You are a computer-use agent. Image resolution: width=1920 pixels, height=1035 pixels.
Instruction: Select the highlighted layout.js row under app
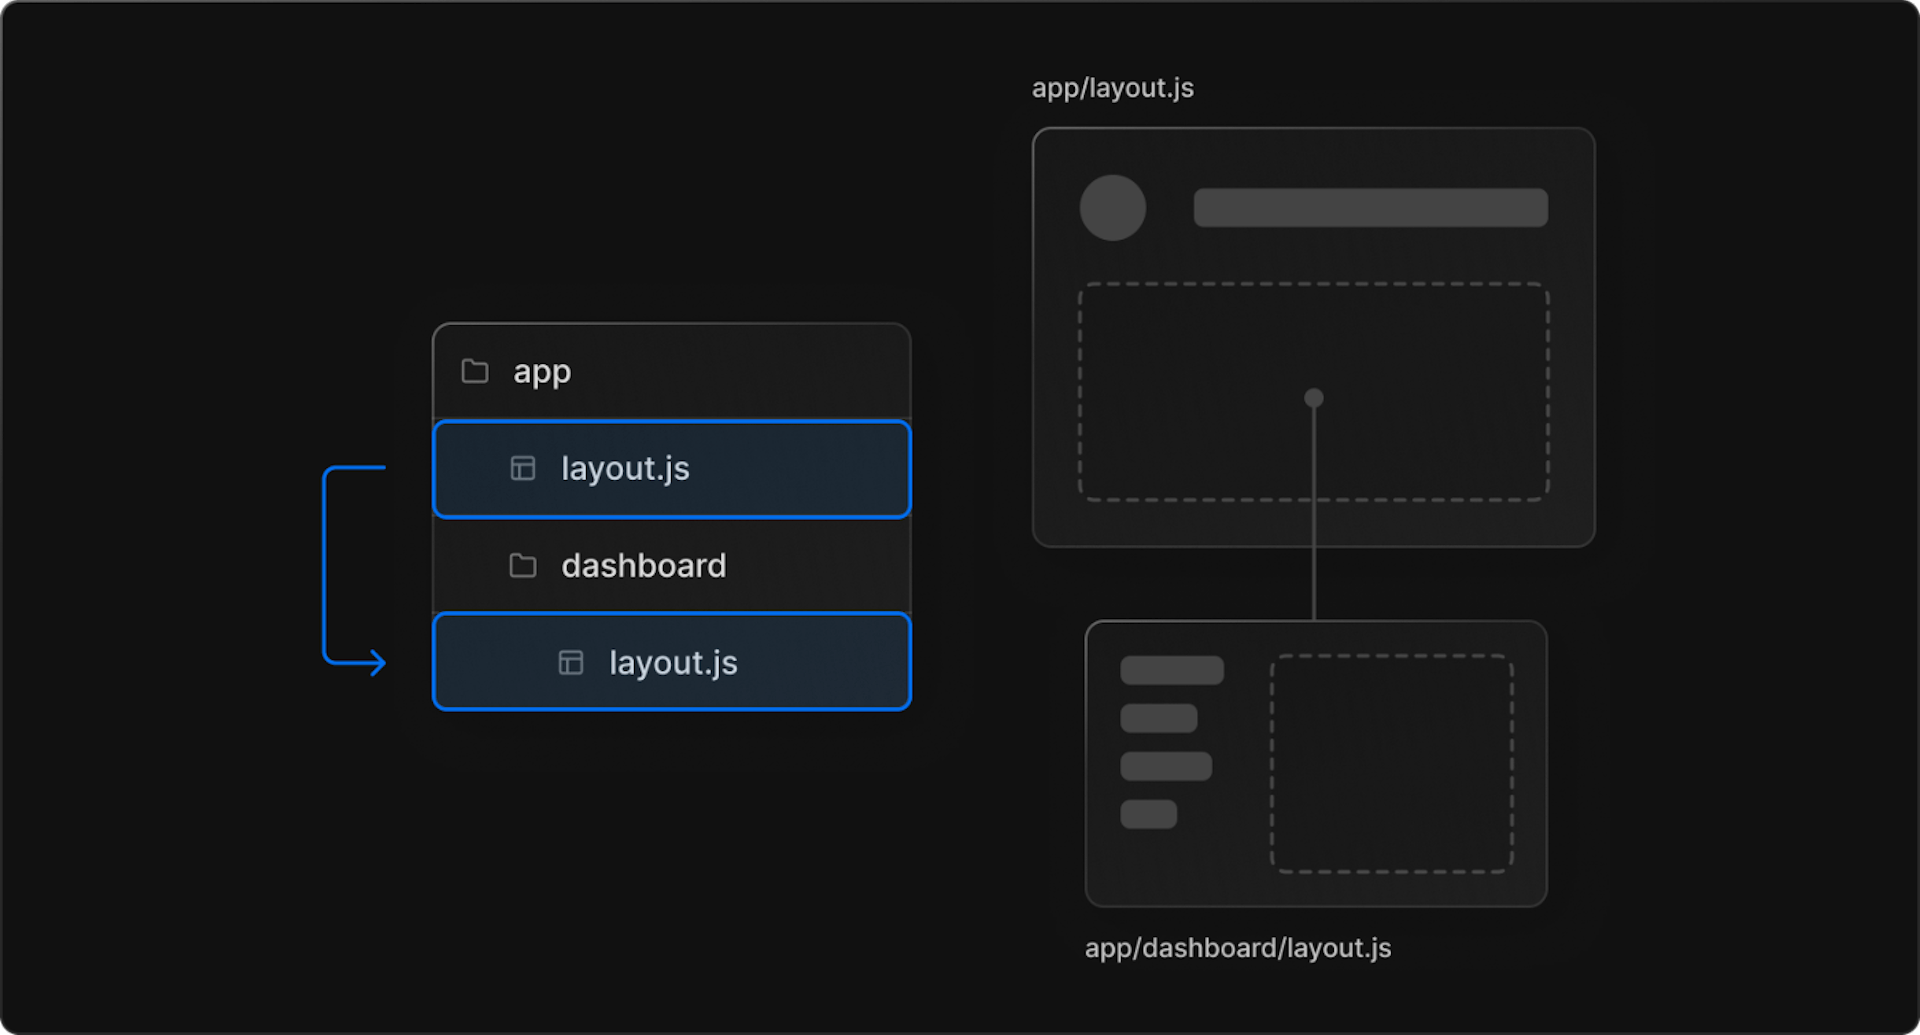click(x=671, y=468)
